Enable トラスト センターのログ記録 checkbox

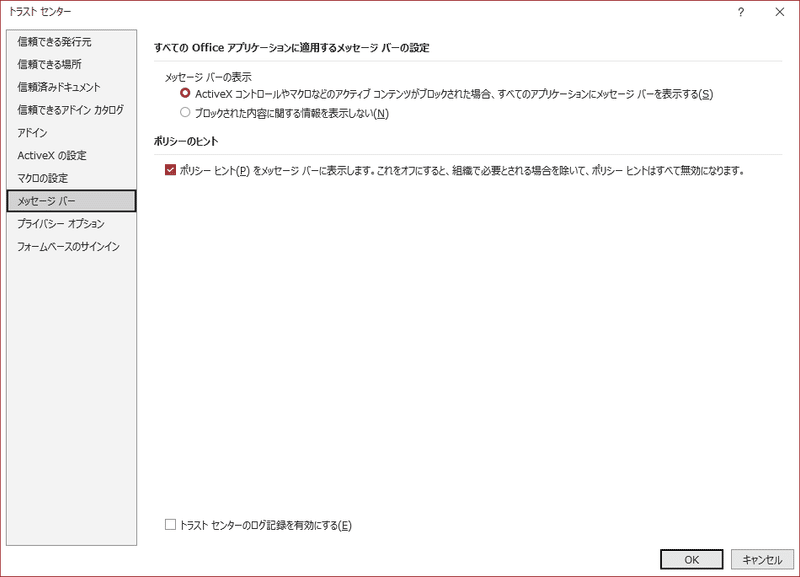[x=170, y=524]
